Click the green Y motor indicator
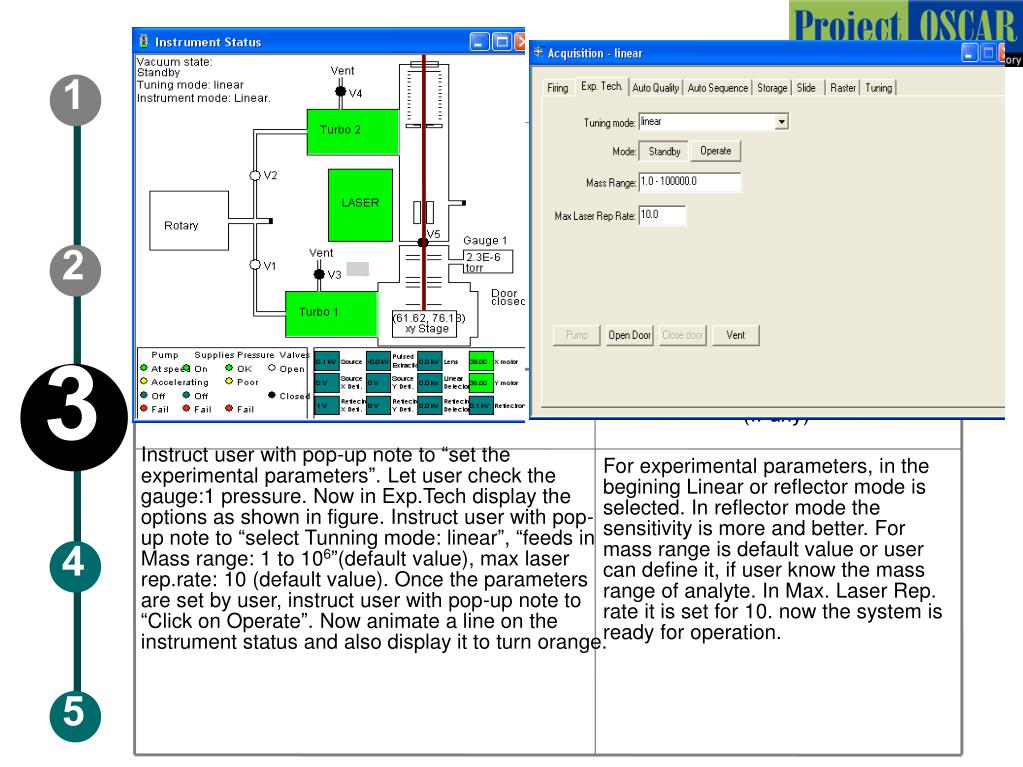The image size is (1023, 767). (481, 383)
